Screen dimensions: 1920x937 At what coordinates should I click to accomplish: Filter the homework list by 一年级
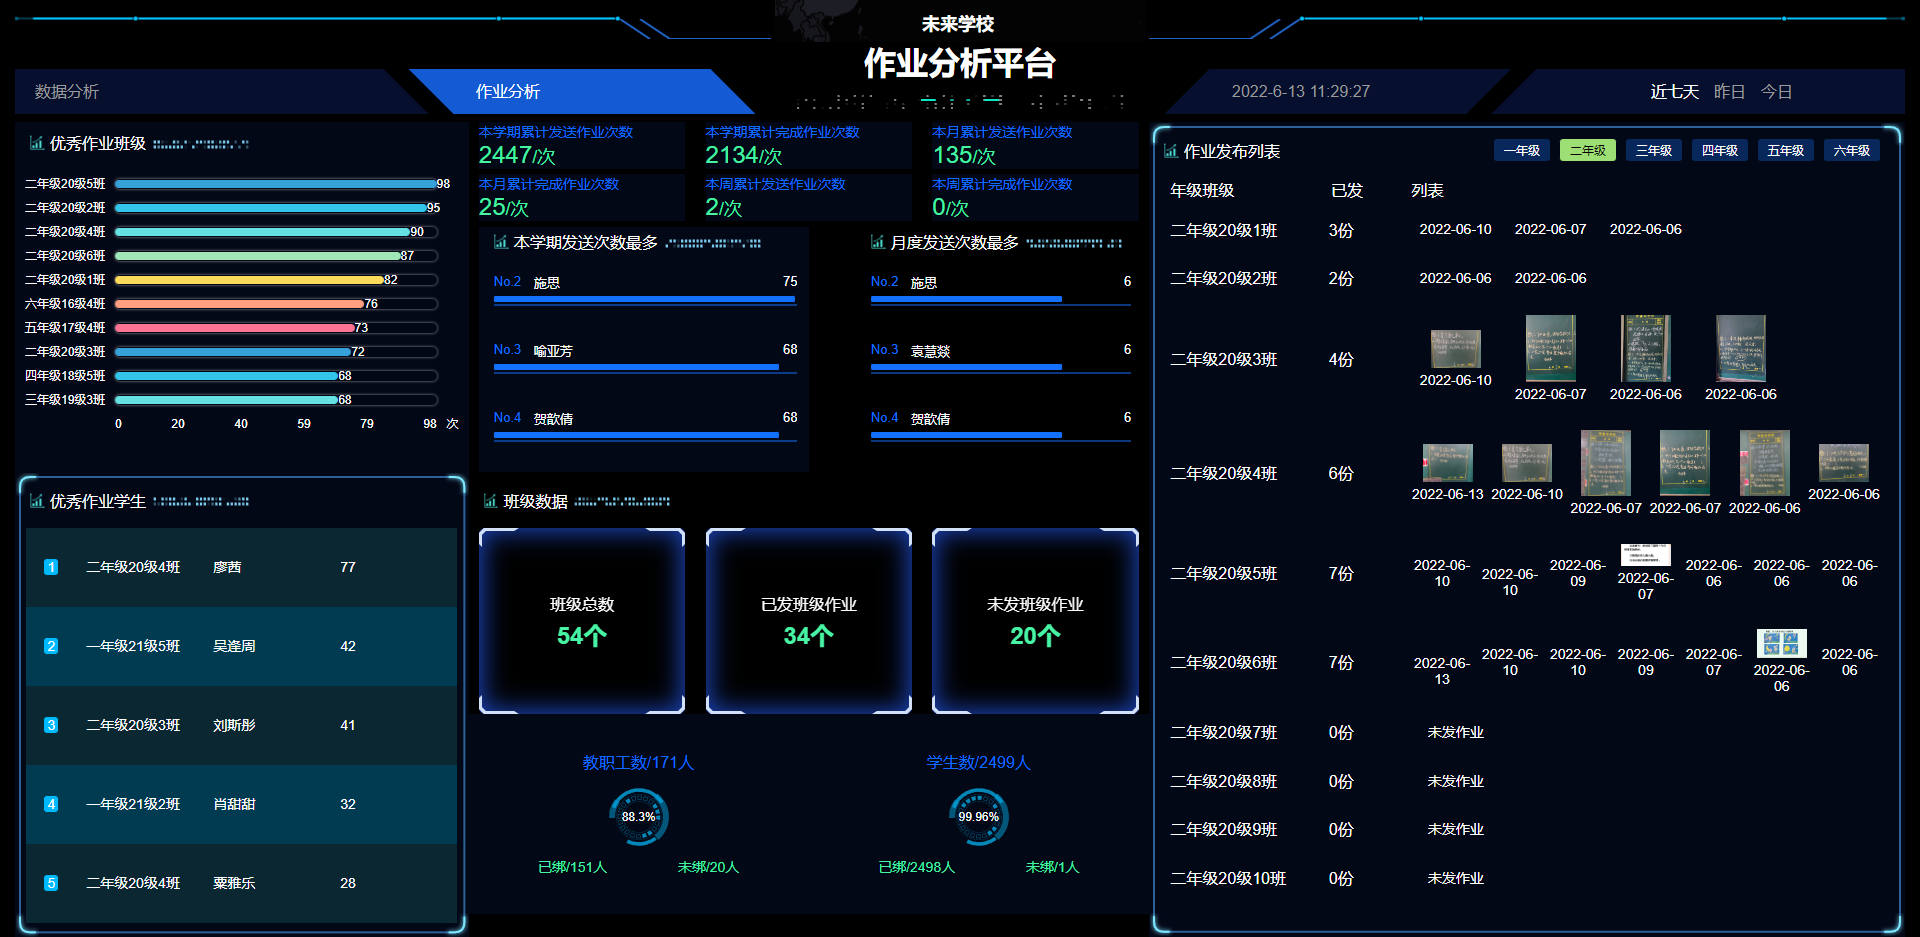point(1521,150)
